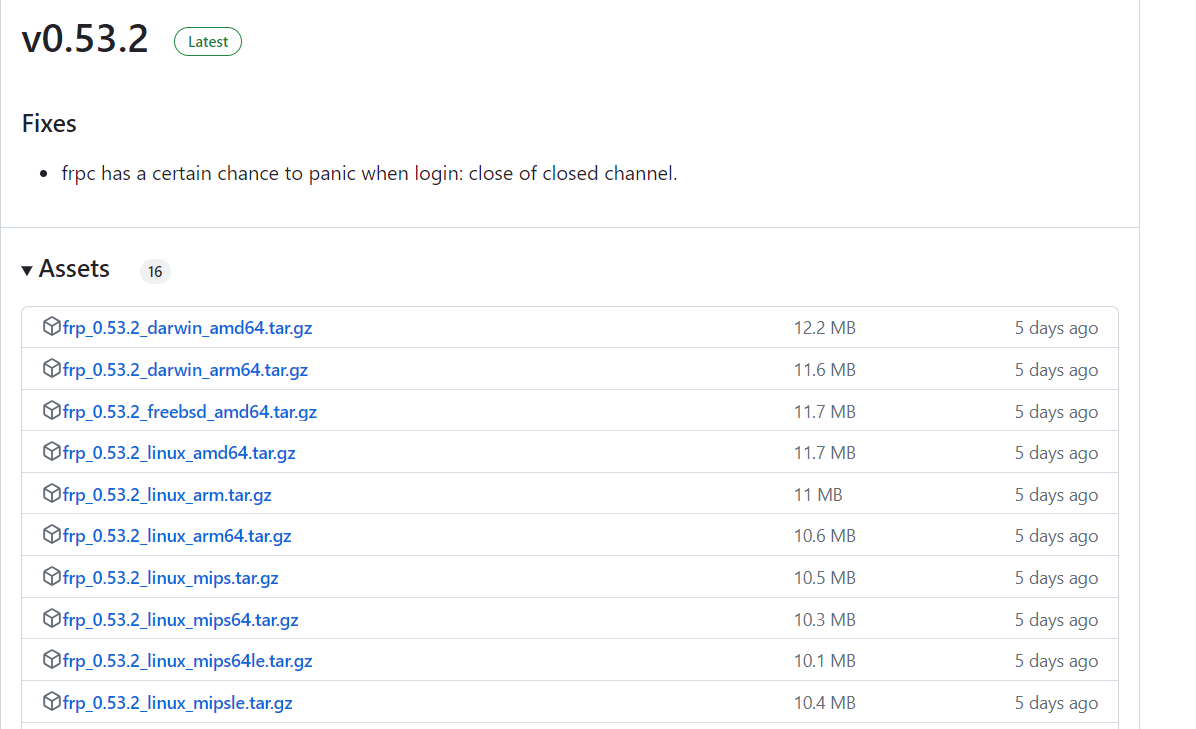The width and height of the screenshot is (1196, 729).
Task: Click package icon beside frp_0.53.2_linux_mips64.tar.gz
Action: [x=51, y=619]
